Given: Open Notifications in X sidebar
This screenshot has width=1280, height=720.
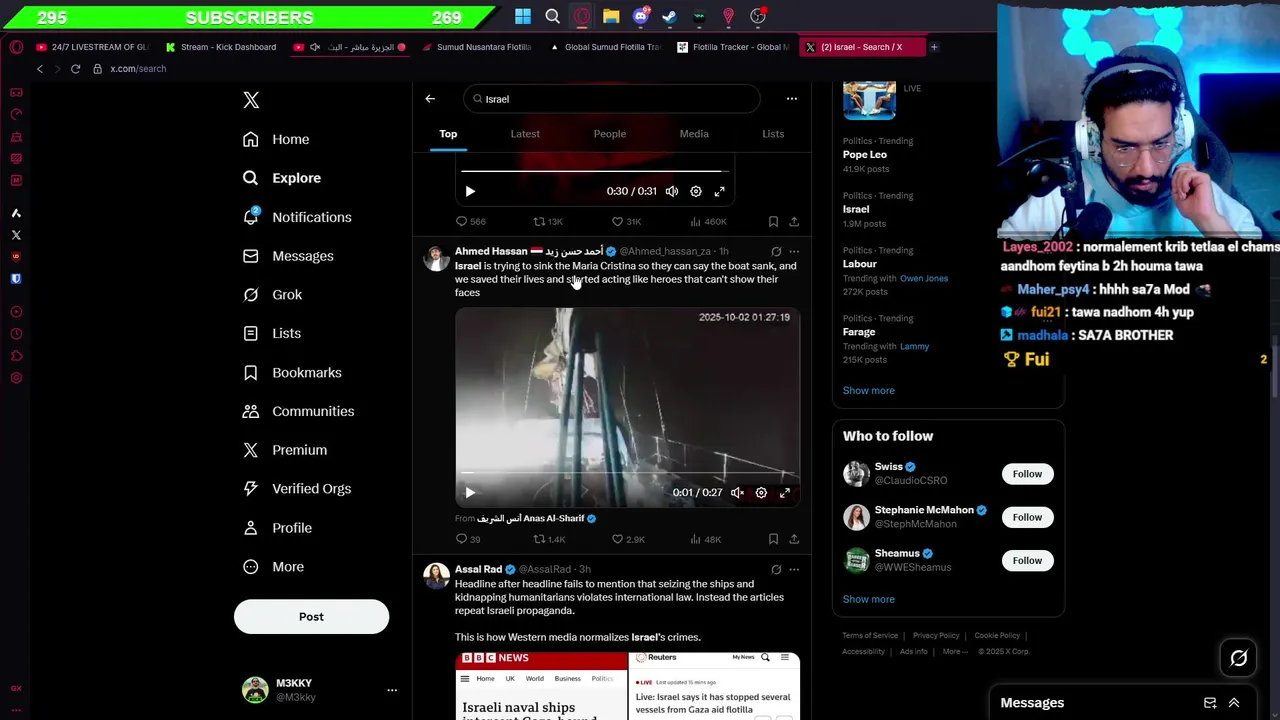Looking at the screenshot, I should pos(298,217).
